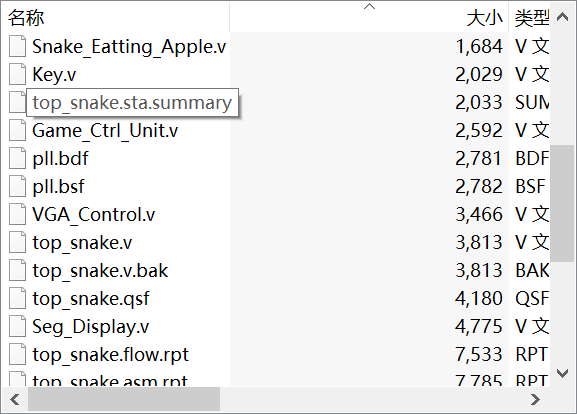The height and width of the screenshot is (414, 577).
Task: Click the vertical scrollbar thumb
Action: click(562, 203)
